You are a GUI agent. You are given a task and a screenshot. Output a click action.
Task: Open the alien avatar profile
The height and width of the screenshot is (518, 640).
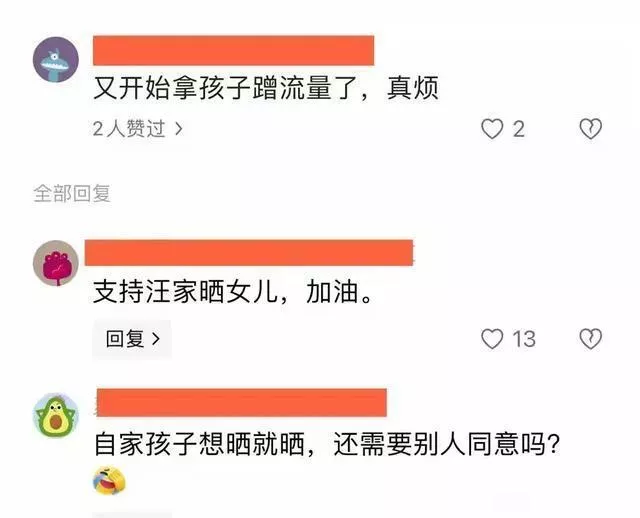click(56, 60)
